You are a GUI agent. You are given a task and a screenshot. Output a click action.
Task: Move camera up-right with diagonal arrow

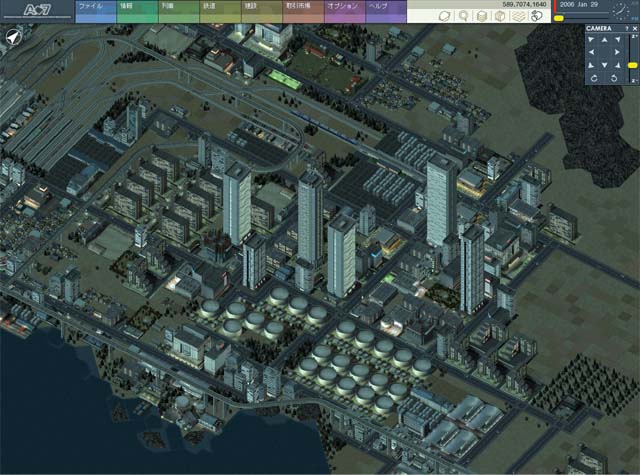(618, 40)
